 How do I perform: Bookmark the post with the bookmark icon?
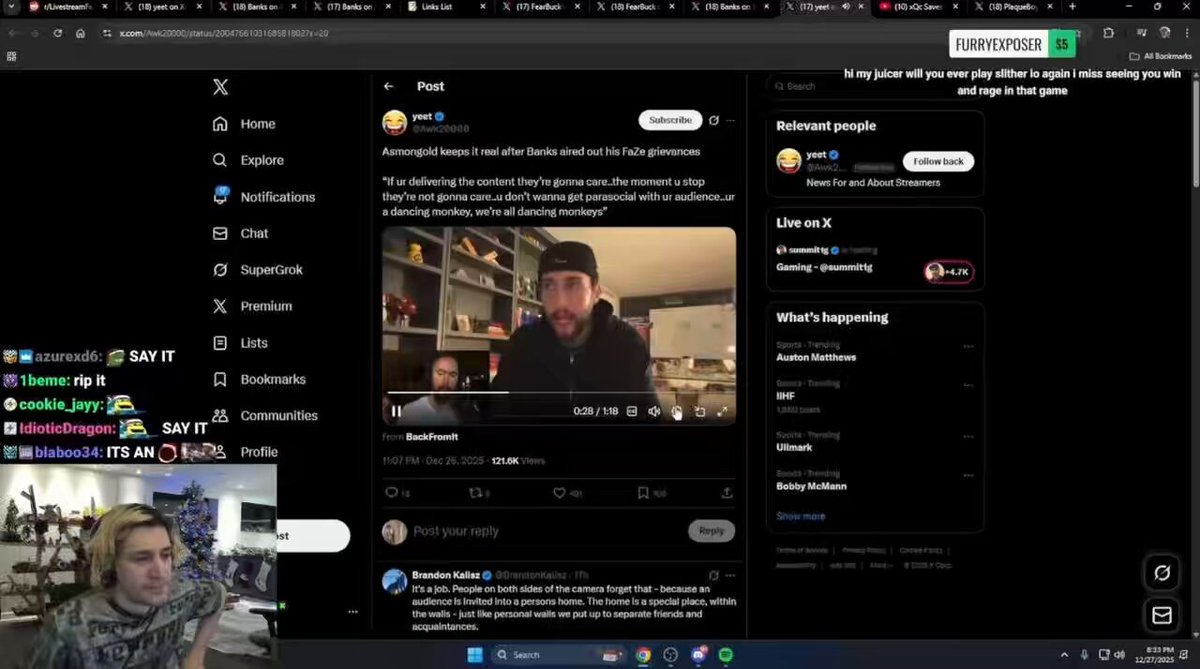[643, 493]
